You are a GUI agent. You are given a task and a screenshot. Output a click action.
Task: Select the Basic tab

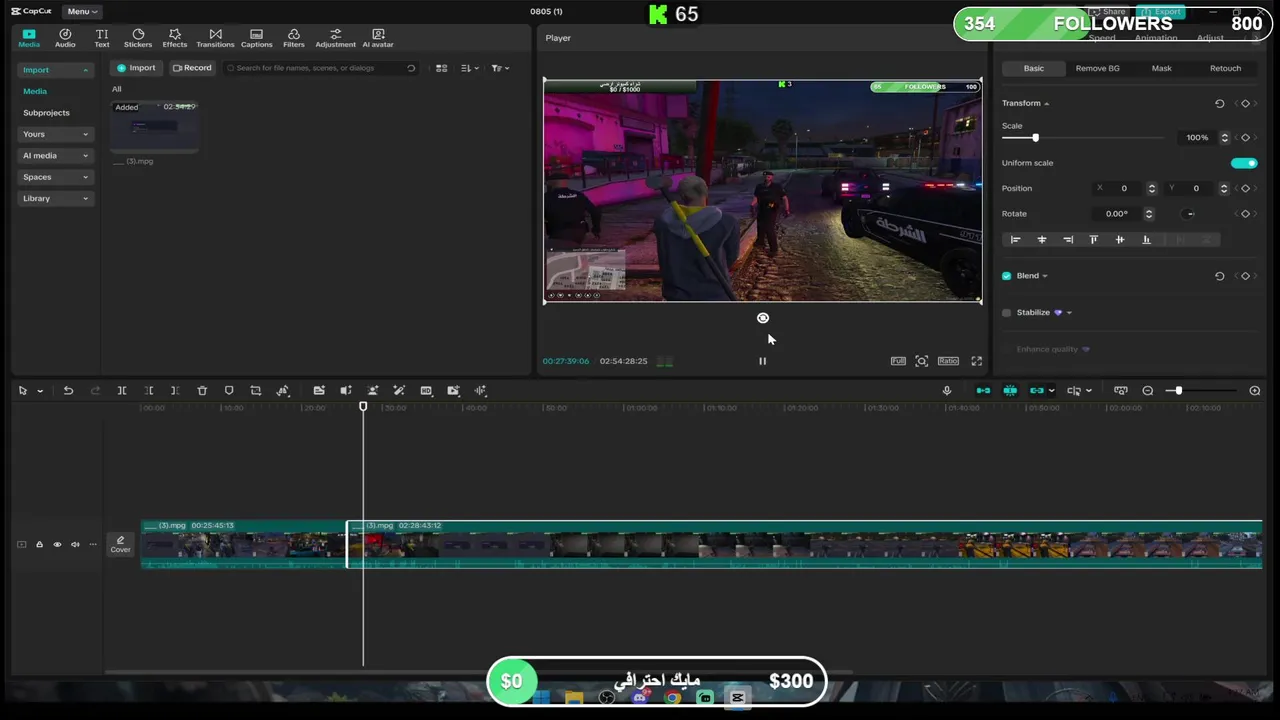[x=1033, y=68]
